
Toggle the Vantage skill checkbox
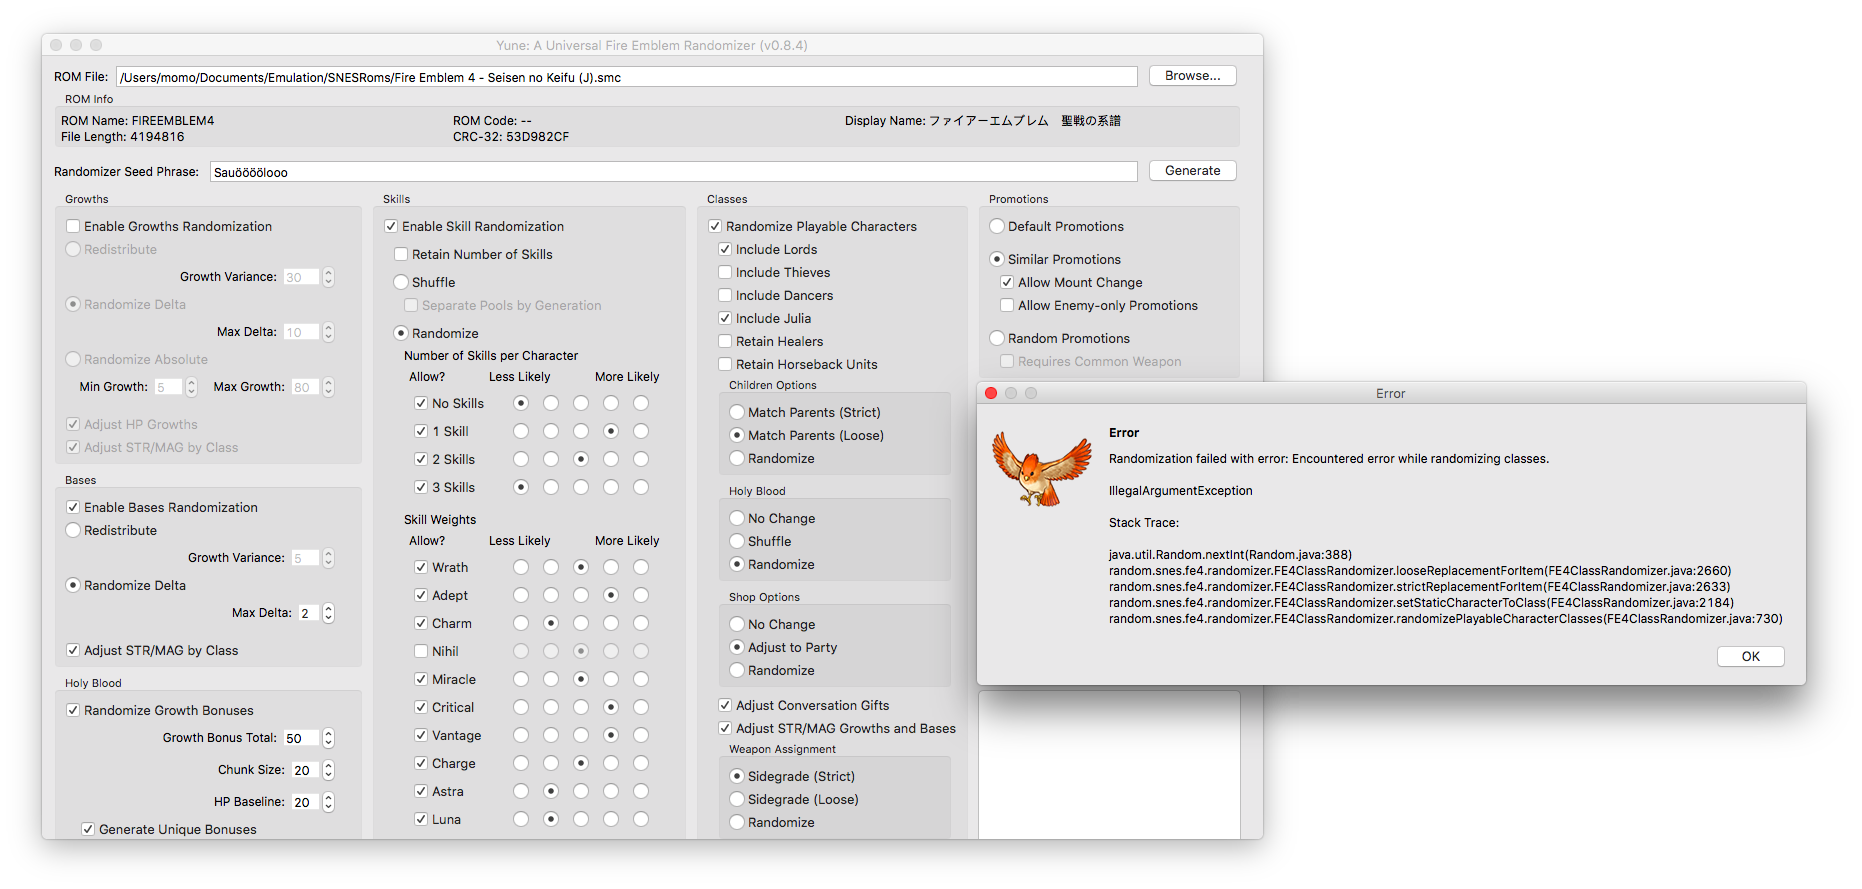click(421, 735)
